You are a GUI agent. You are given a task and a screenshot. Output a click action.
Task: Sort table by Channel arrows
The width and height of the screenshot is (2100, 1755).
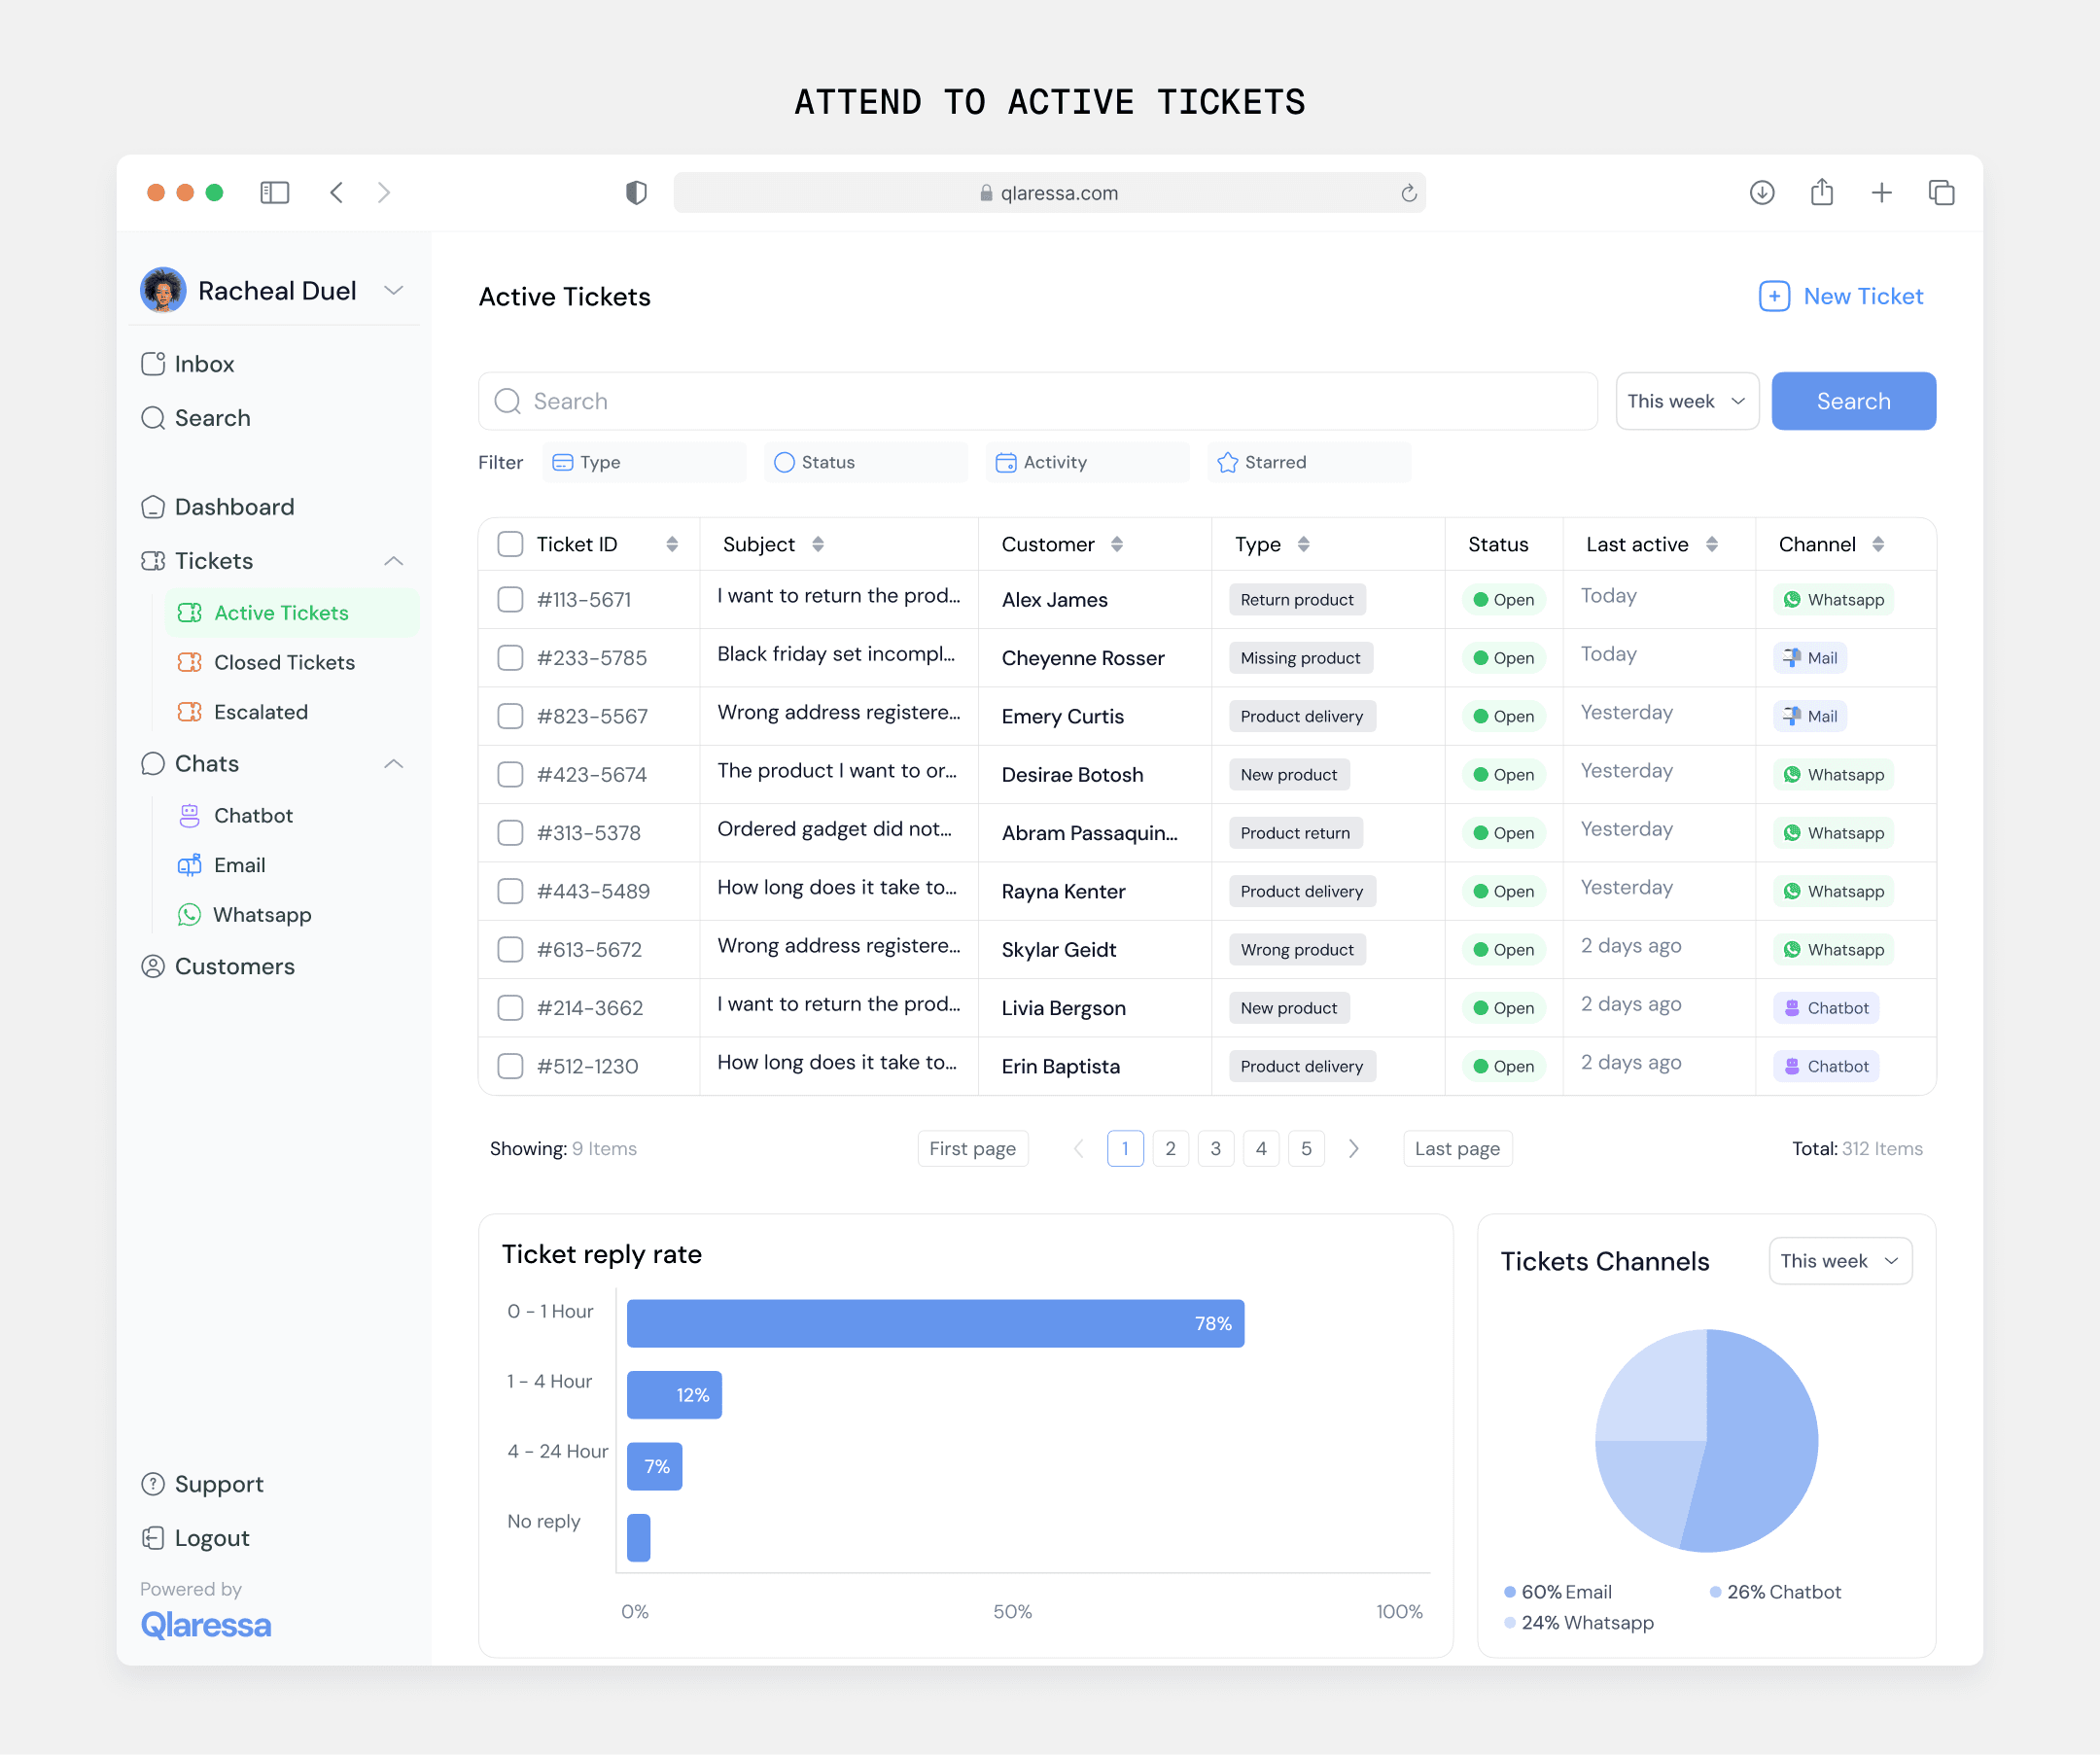pos(1878,544)
